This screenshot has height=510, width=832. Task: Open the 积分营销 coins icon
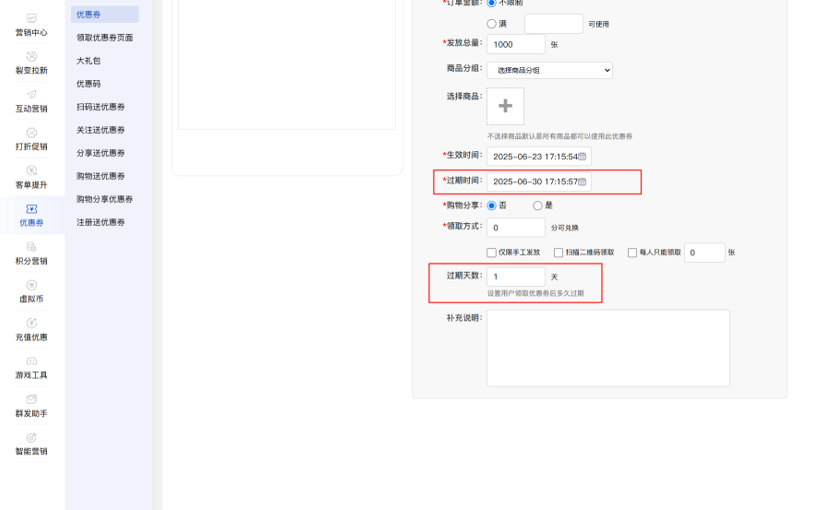point(31,247)
